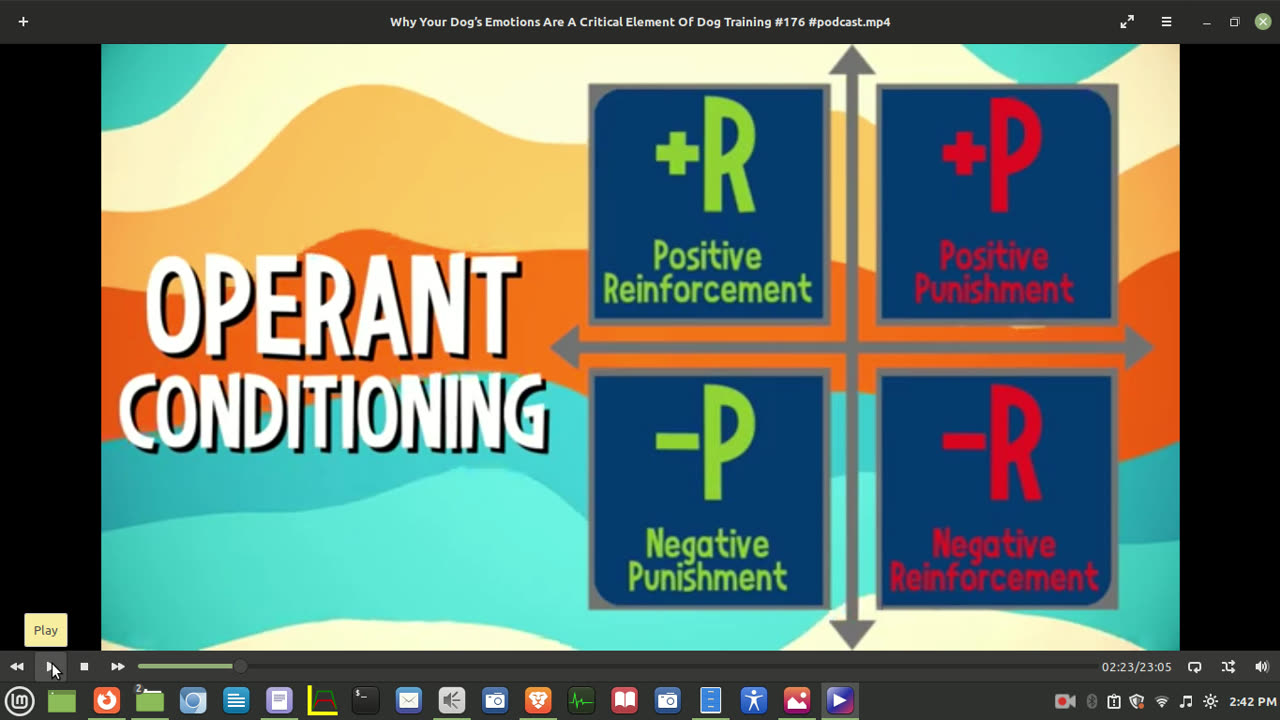Screen dimensions: 1280x720
Task: Fast forward the video
Action: [x=118, y=666]
